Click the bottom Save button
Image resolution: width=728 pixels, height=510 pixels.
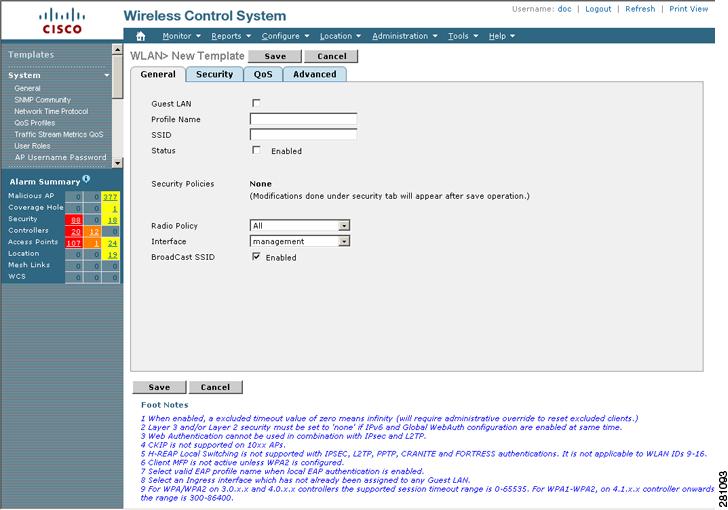(x=159, y=387)
